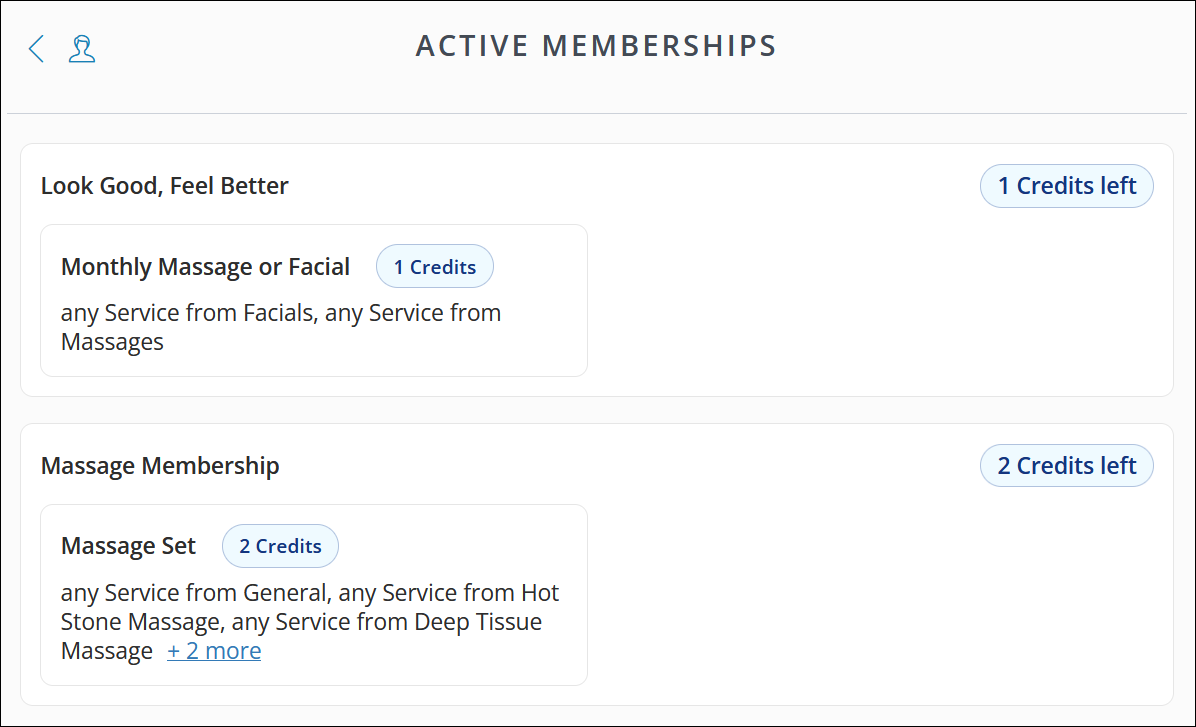Select the '2 Credits' pill on Massage Set
The width and height of the screenshot is (1196, 727).
point(280,546)
